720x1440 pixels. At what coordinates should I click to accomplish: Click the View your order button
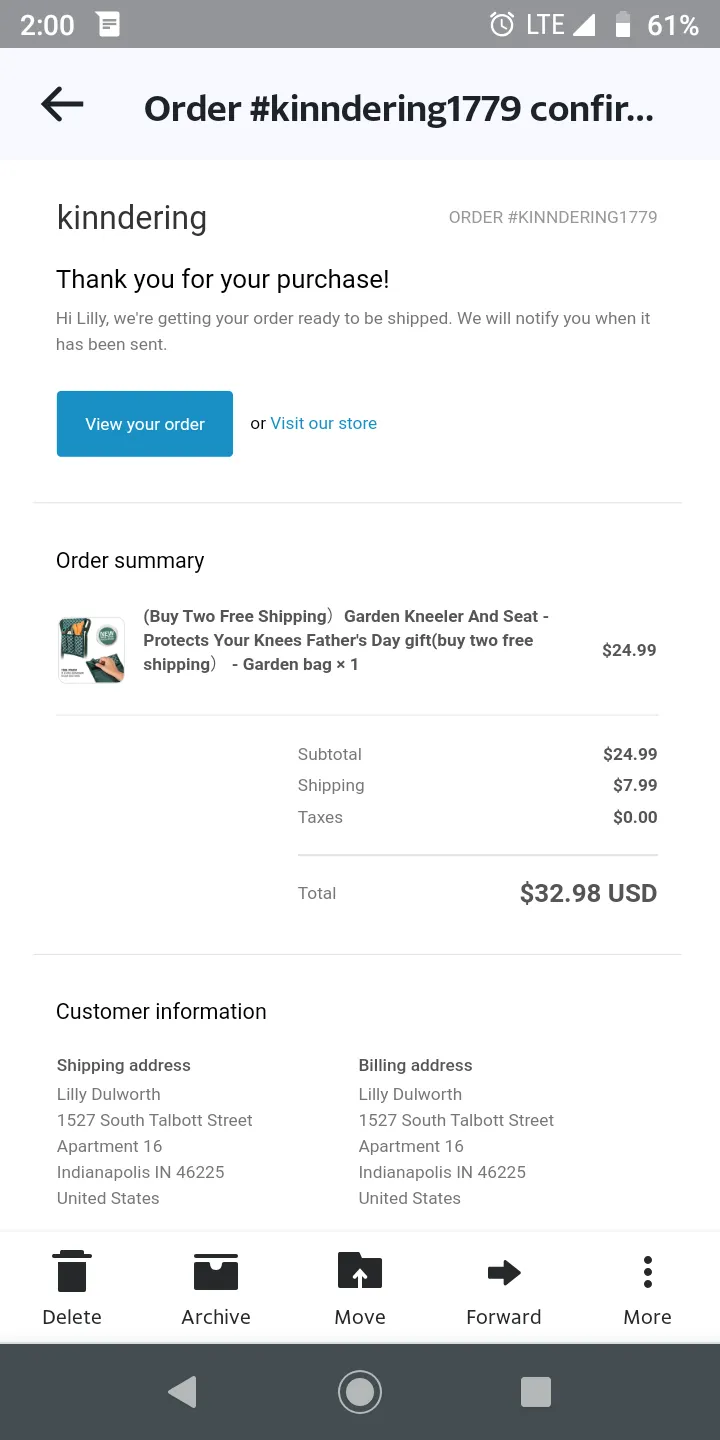pyautogui.click(x=145, y=424)
